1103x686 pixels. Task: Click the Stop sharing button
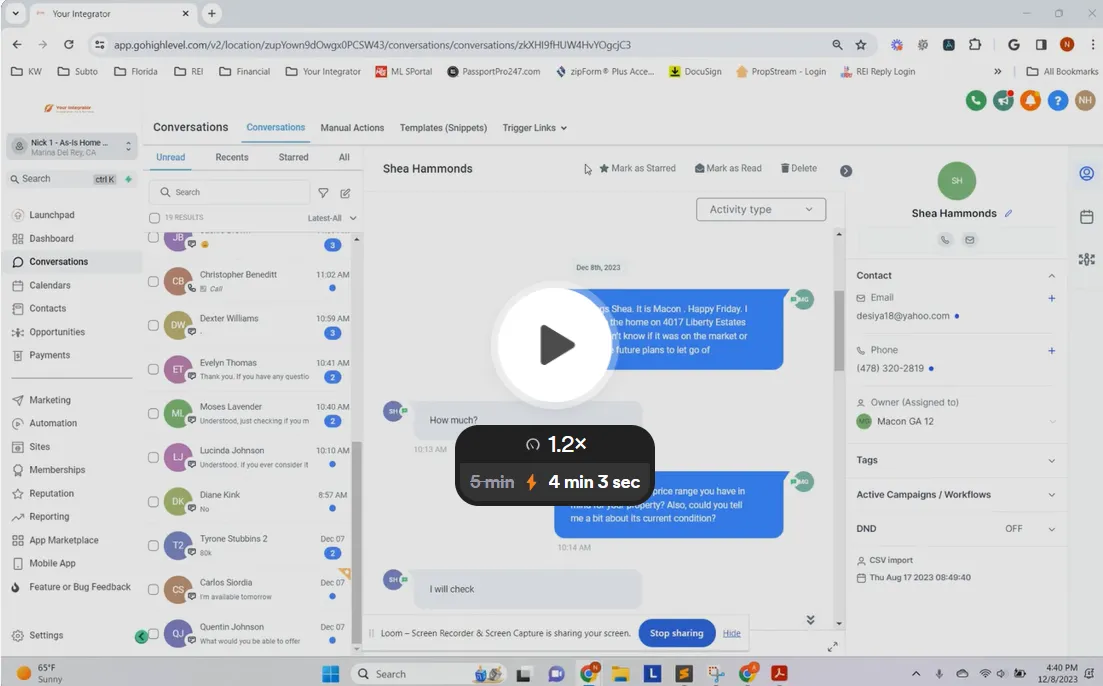pos(677,633)
